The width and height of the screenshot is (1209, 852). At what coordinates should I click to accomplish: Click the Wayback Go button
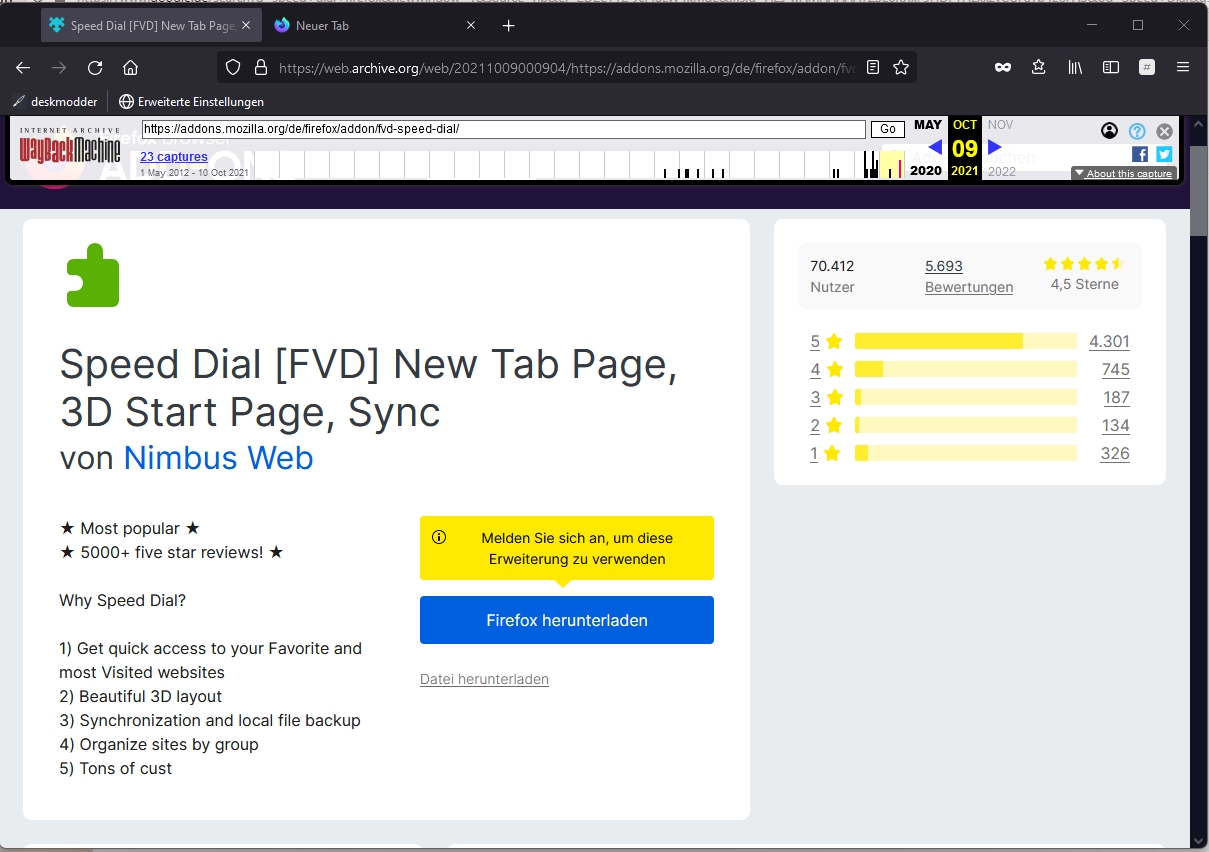[x=888, y=129]
